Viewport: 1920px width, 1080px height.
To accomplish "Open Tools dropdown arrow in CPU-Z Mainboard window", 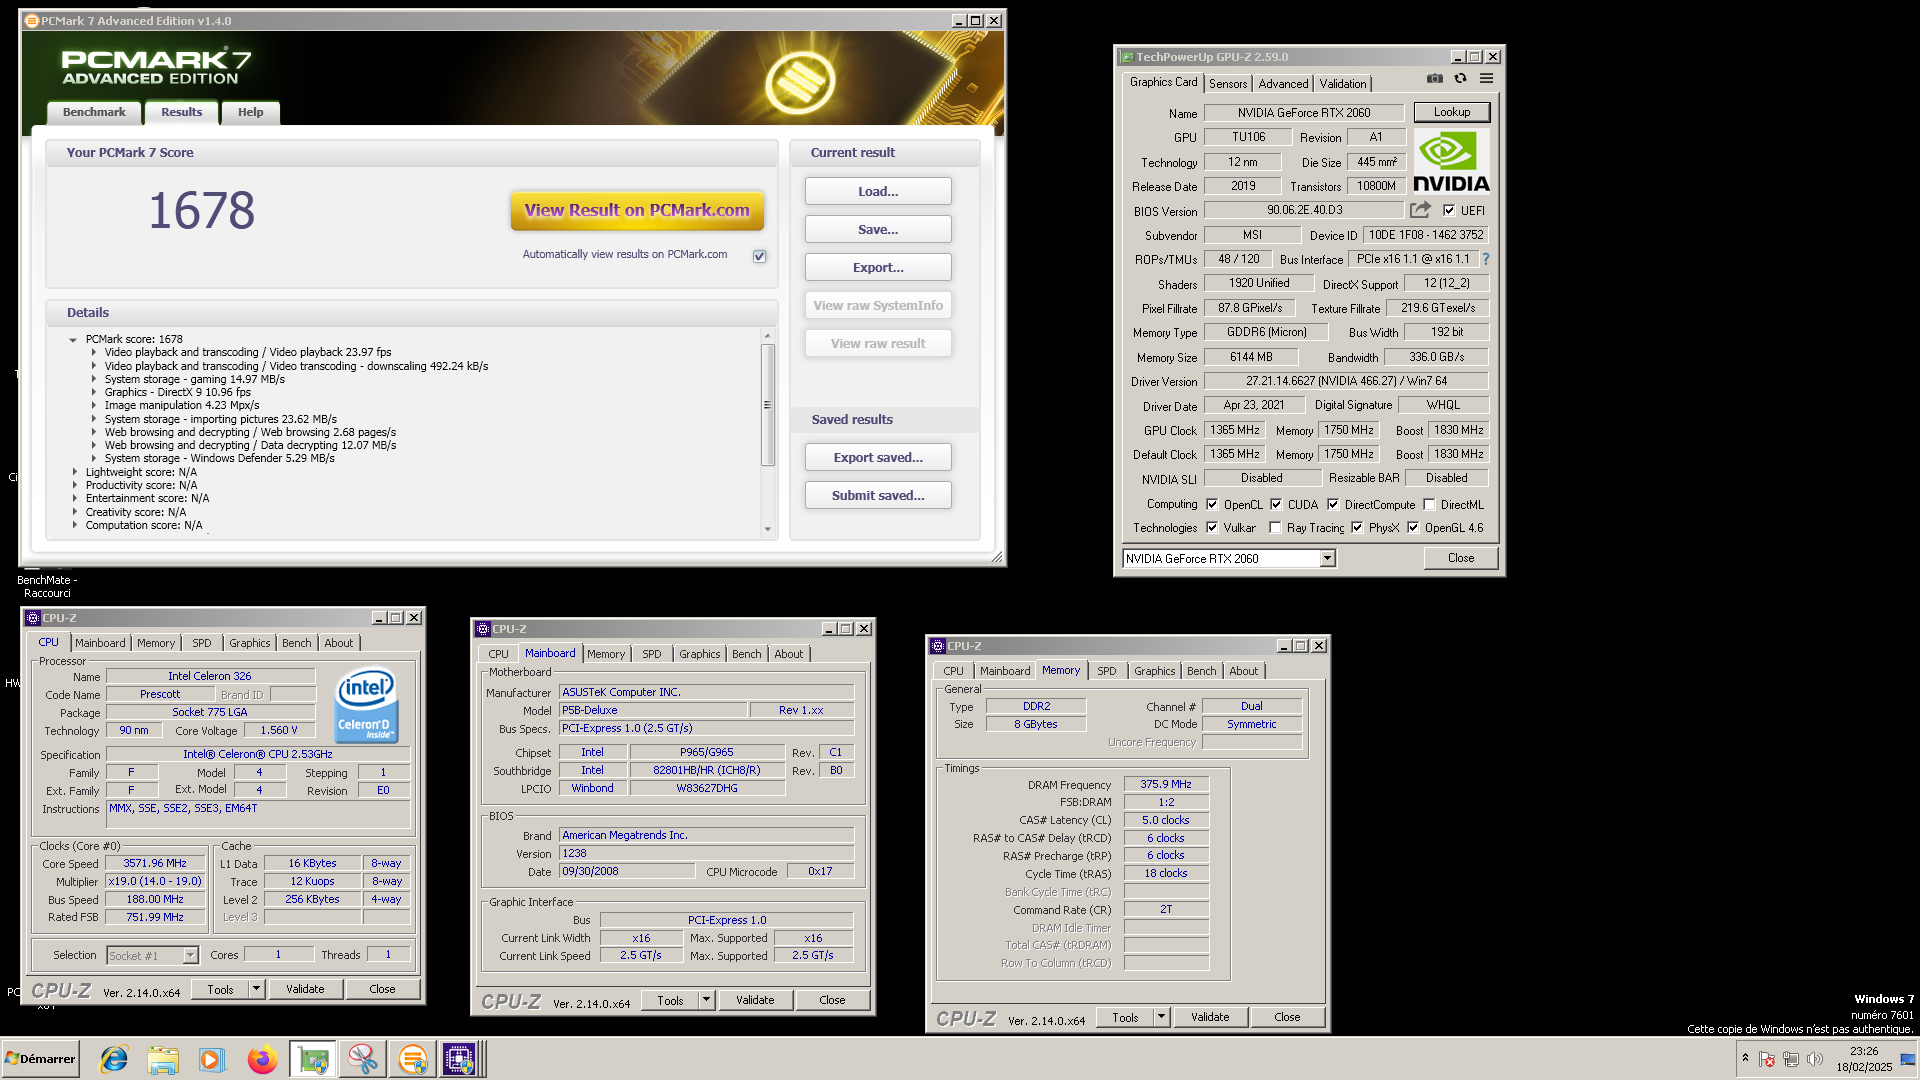I will [x=706, y=1000].
